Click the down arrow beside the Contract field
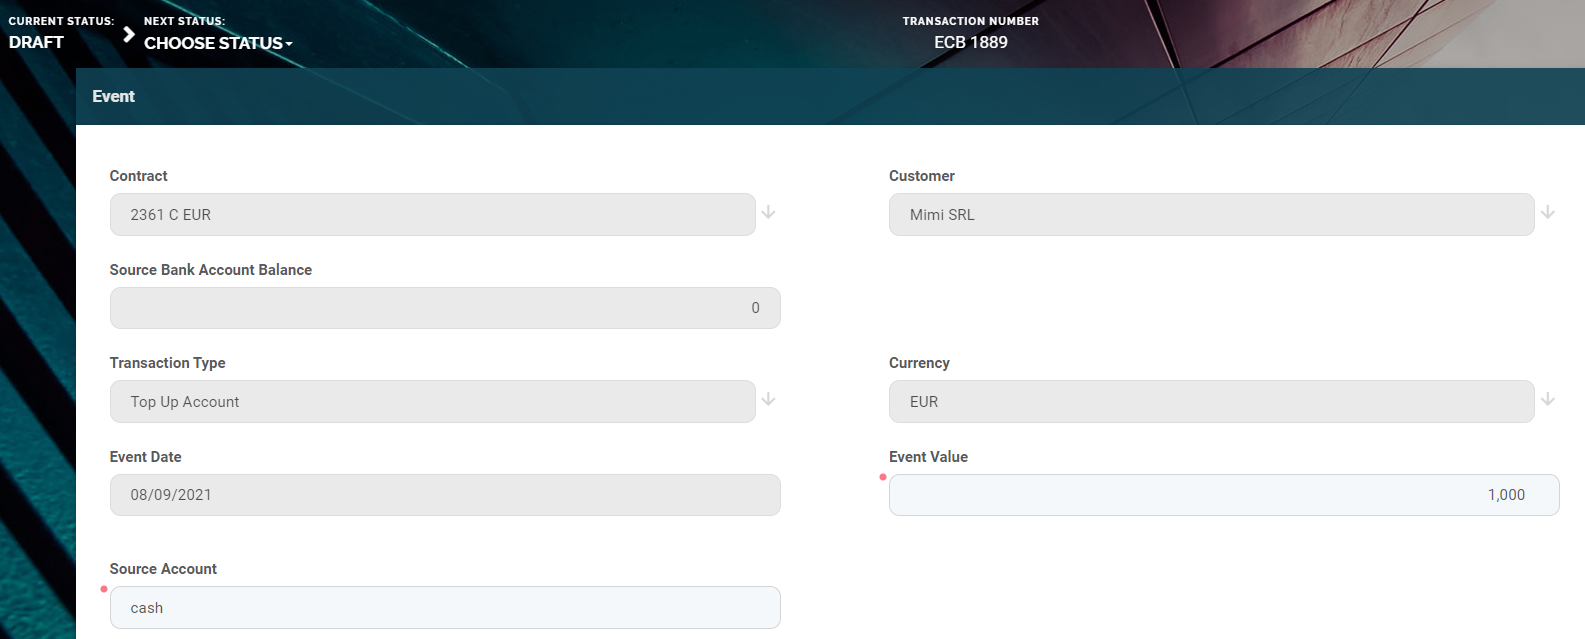The width and height of the screenshot is (1585, 639). (768, 213)
